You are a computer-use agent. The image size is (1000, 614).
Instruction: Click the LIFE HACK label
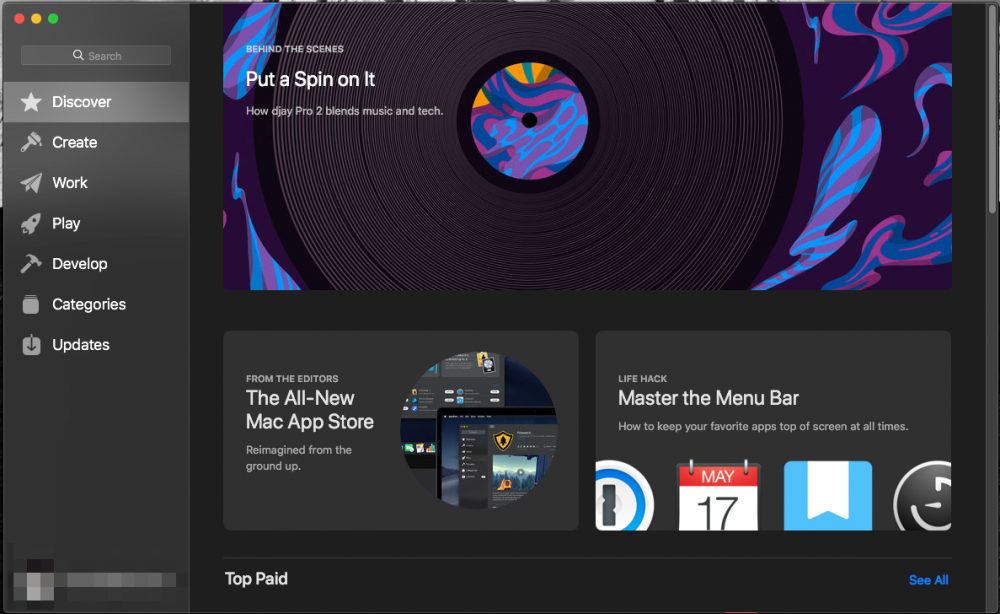pyautogui.click(x=642, y=379)
